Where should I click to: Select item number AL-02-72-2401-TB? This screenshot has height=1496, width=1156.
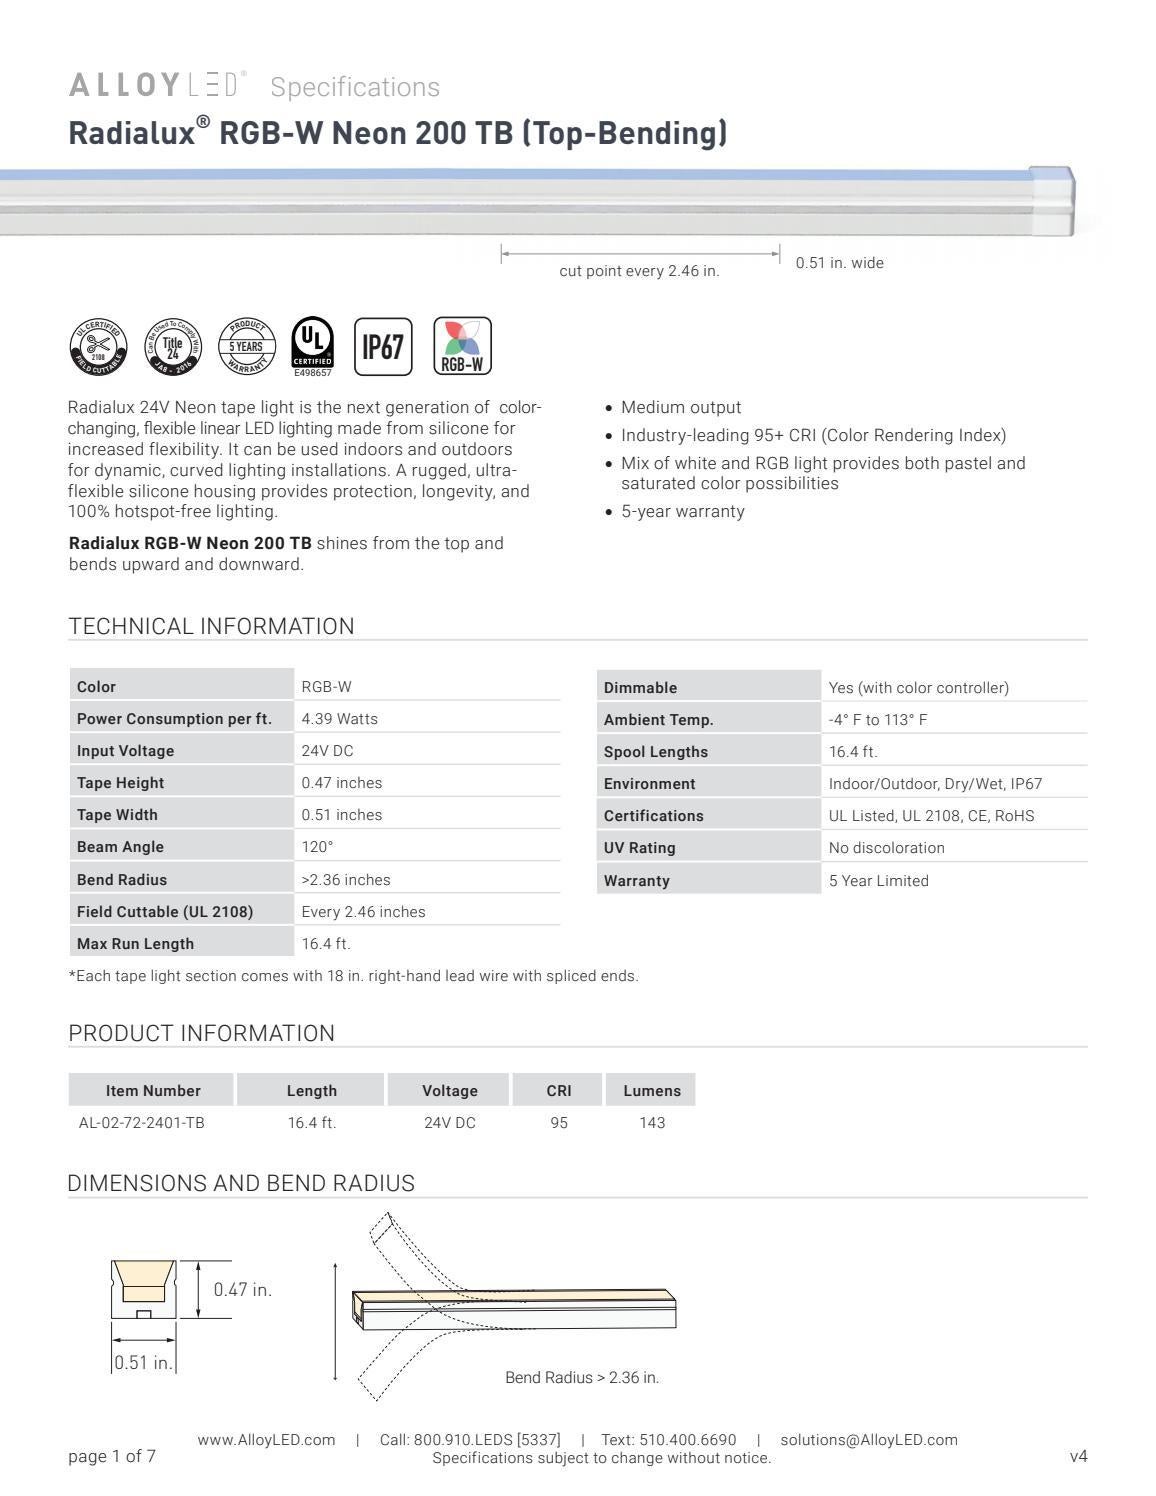pos(142,1123)
